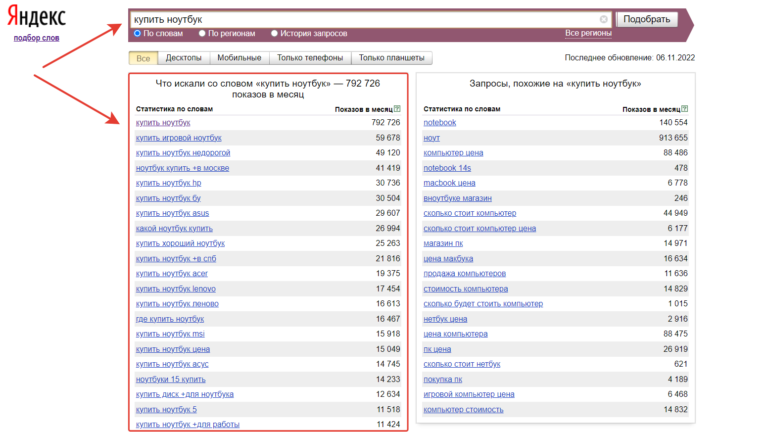Open the 'компьютер цена' link
This screenshot has width=768, height=432.
tap(453, 153)
